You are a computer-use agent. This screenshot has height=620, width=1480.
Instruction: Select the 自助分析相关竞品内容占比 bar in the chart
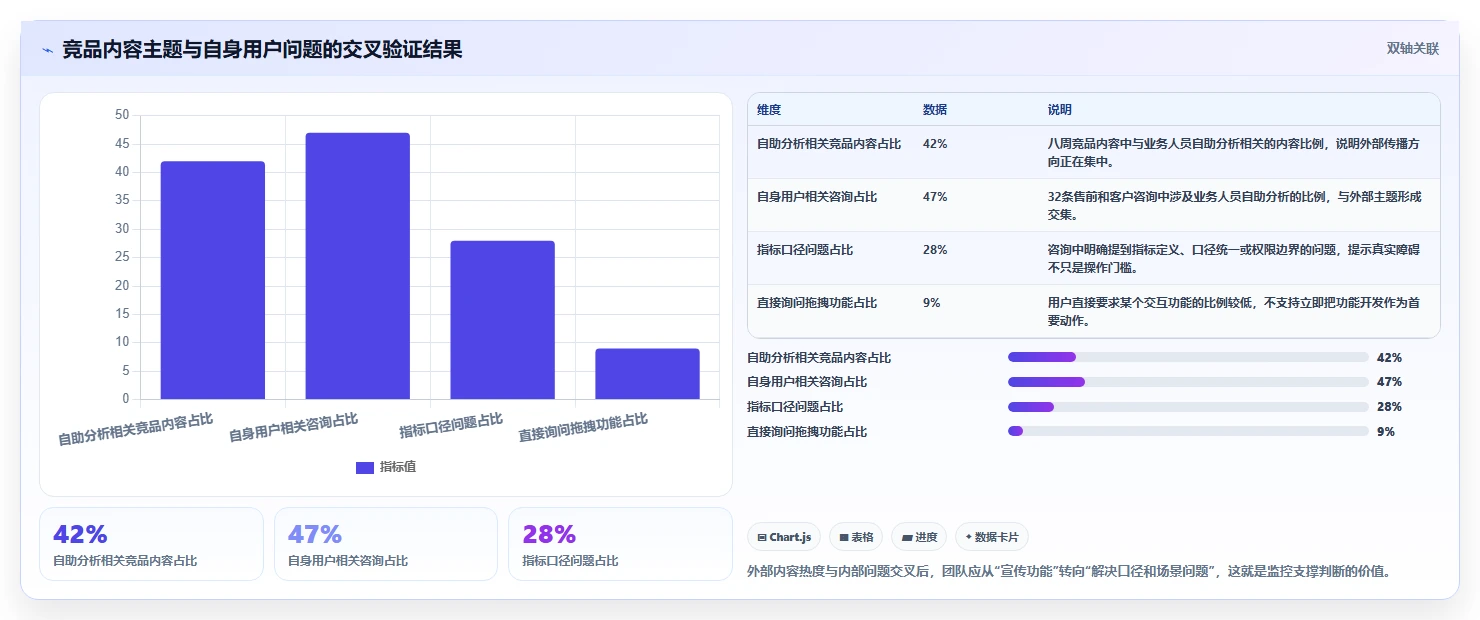pos(213,280)
